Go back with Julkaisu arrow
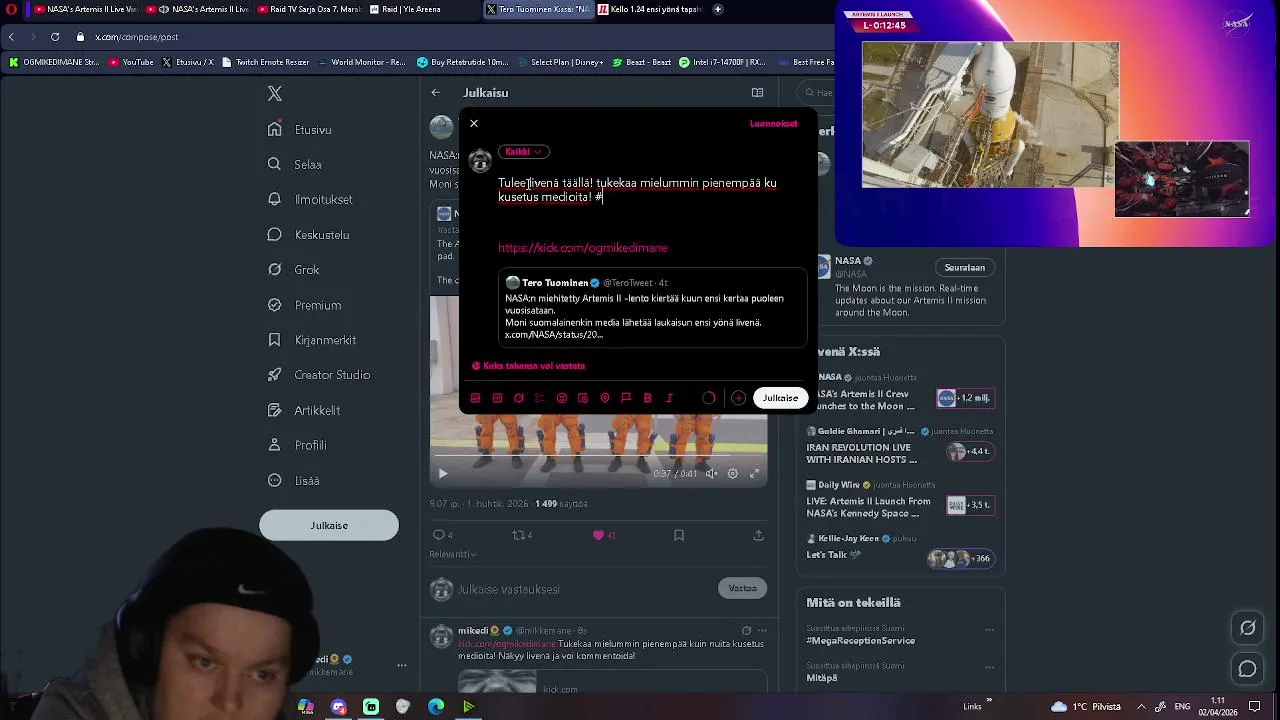The height and width of the screenshot is (720, 1280). (436, 93)
